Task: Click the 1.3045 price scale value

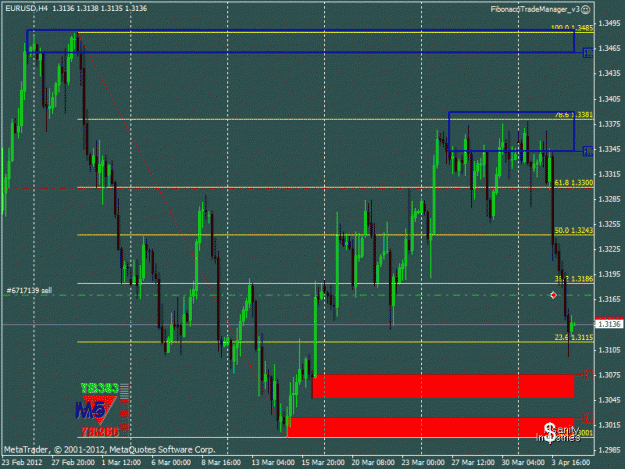Action: [x=609, y=400]
